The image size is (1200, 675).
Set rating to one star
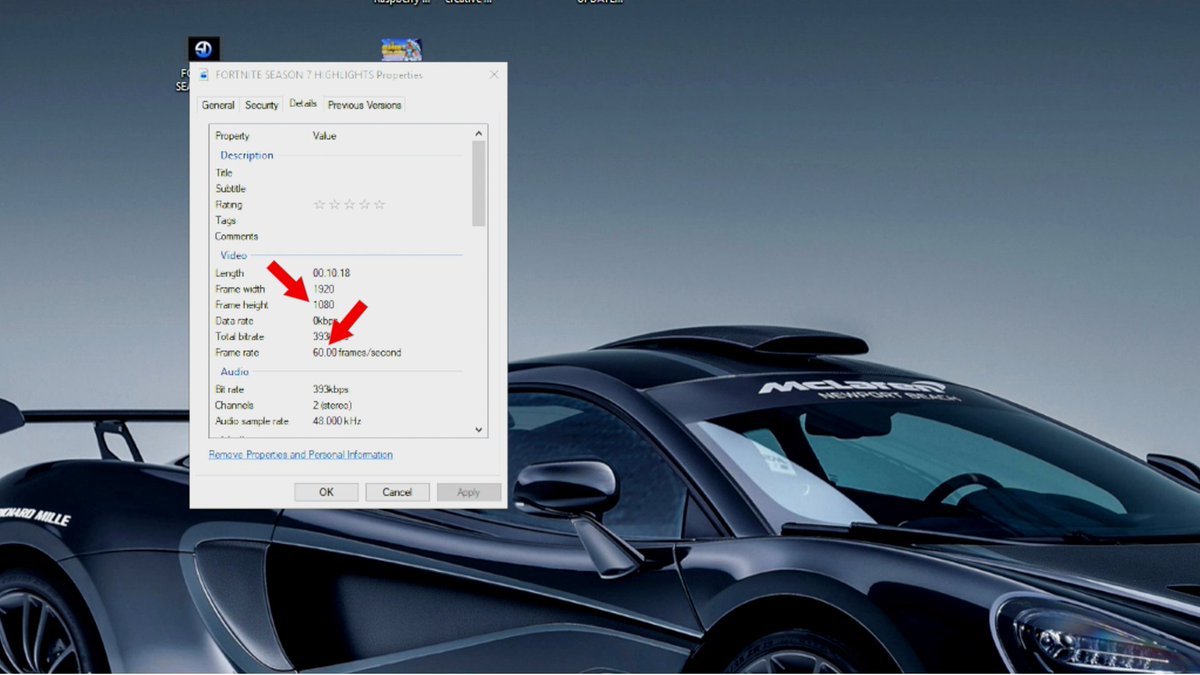(320, 205)
